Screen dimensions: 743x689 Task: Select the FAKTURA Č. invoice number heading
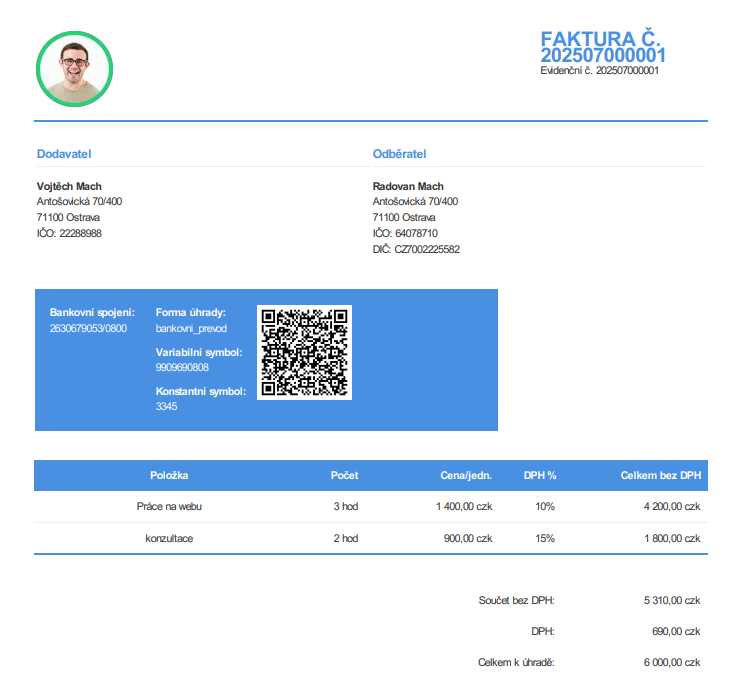pos(602,47)
